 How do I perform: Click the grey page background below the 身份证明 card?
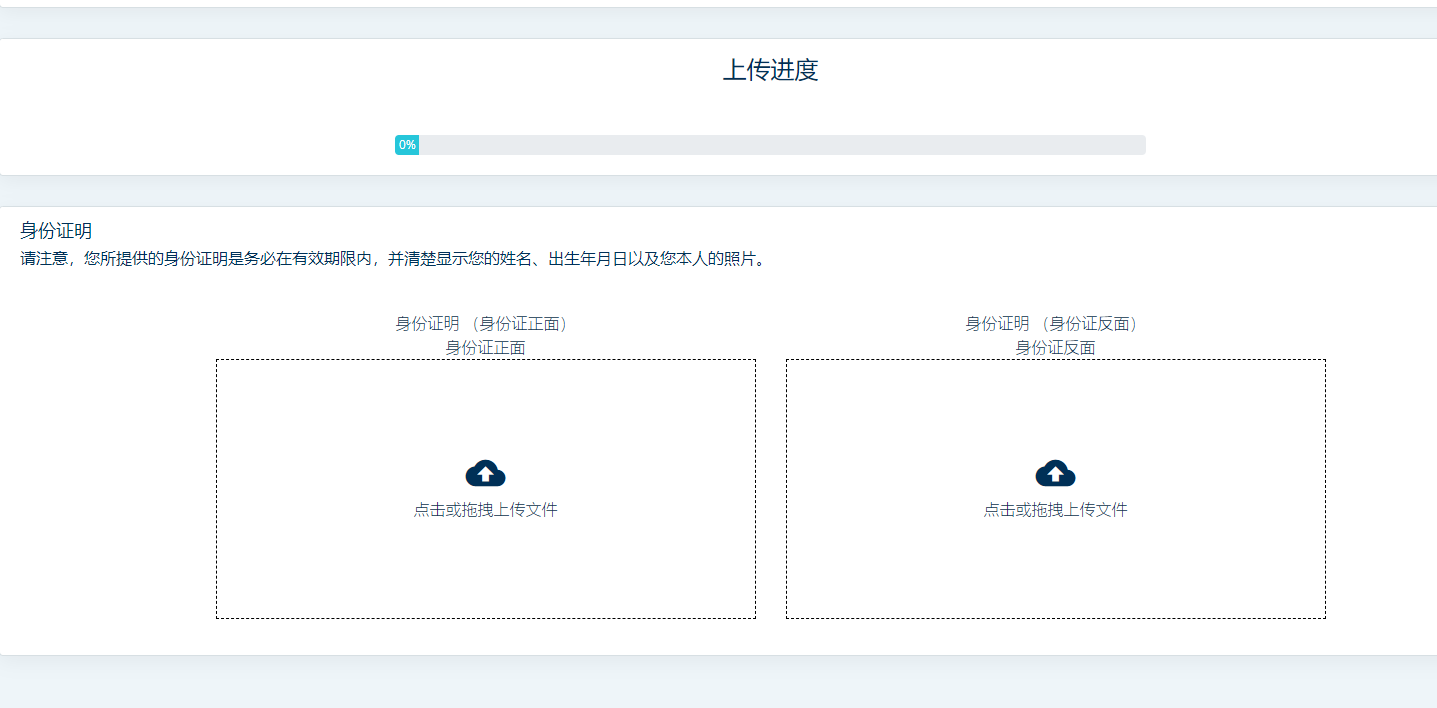coord(718,685)
